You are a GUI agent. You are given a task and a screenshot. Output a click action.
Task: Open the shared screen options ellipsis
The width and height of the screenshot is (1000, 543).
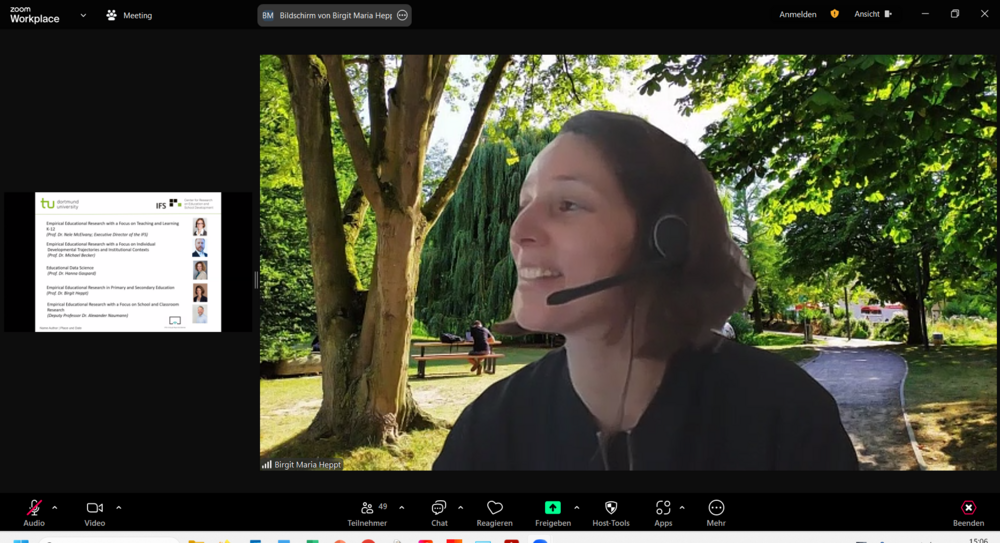(x=402, y=15)
